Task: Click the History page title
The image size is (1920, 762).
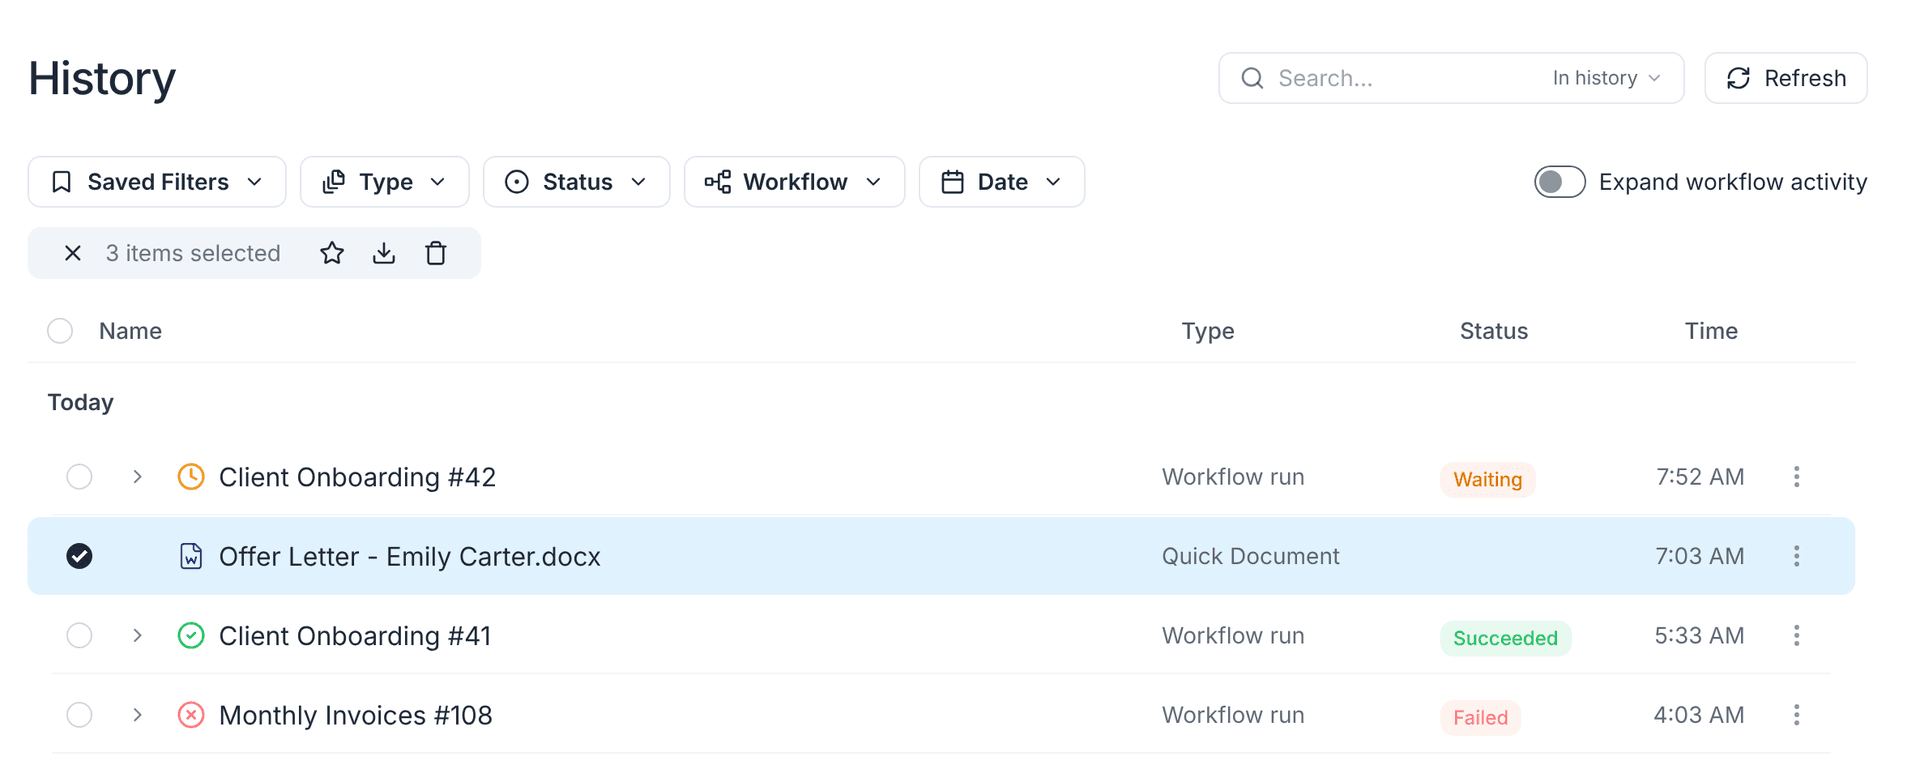Action: (102, 78)
